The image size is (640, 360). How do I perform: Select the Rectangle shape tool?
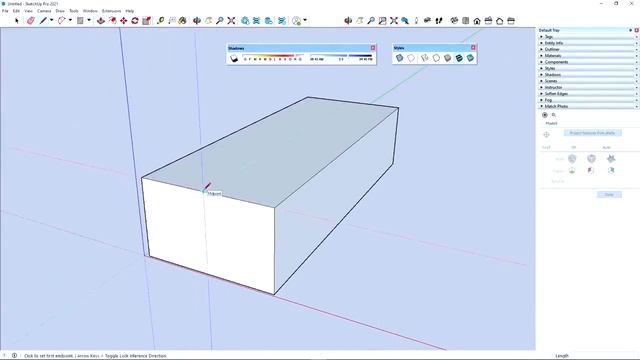pos(80,21)
